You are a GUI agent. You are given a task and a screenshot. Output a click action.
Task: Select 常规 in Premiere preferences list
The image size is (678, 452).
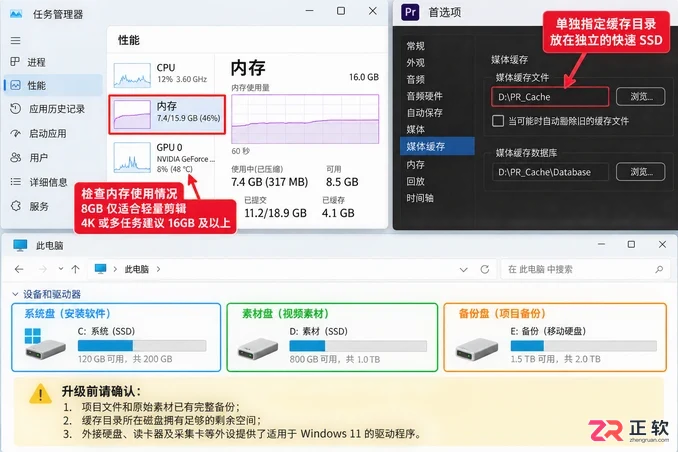point(416,46)
